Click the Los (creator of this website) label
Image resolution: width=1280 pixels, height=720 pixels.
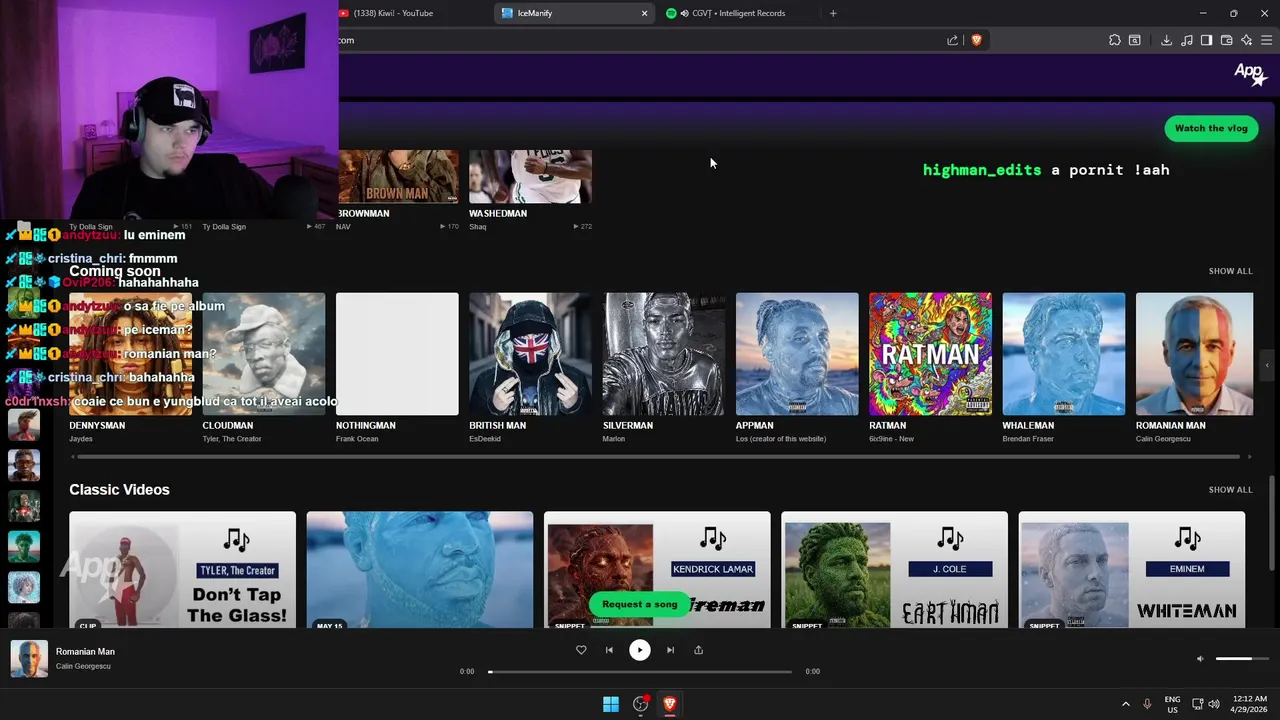point(781,439)
